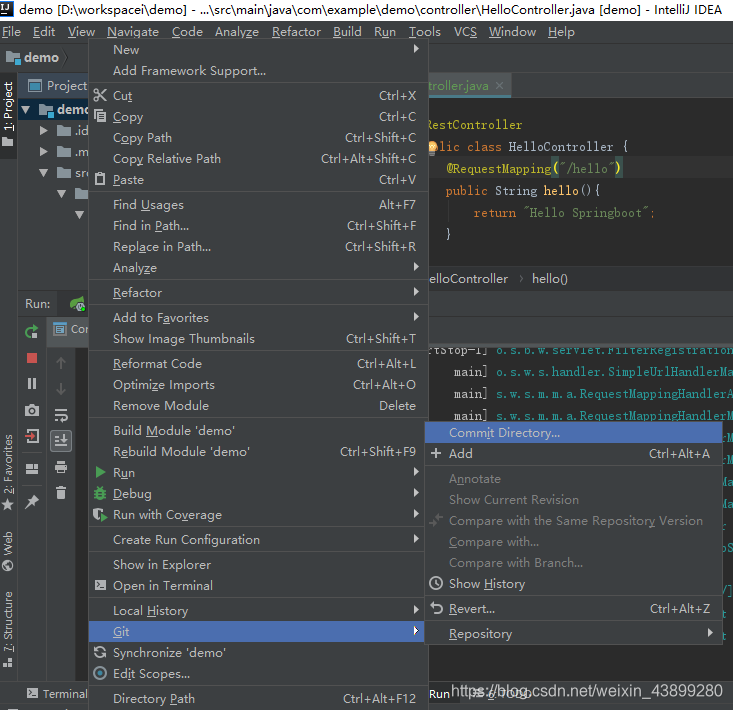This screenshot has height=710, width=733.
Task: Click the hello() breadcrumb
Action: [550, 279]
